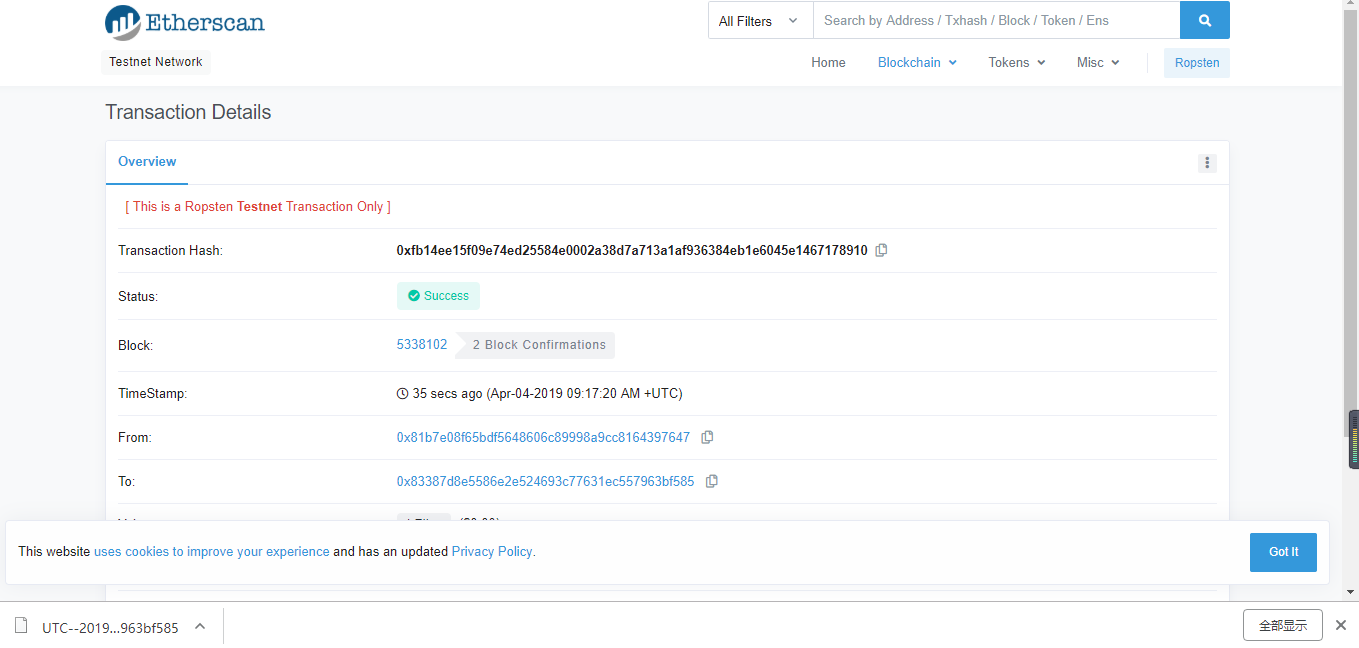Click the 'Block:' label
This screenshot has height=648, width=1359.
[x=135, y=346]
